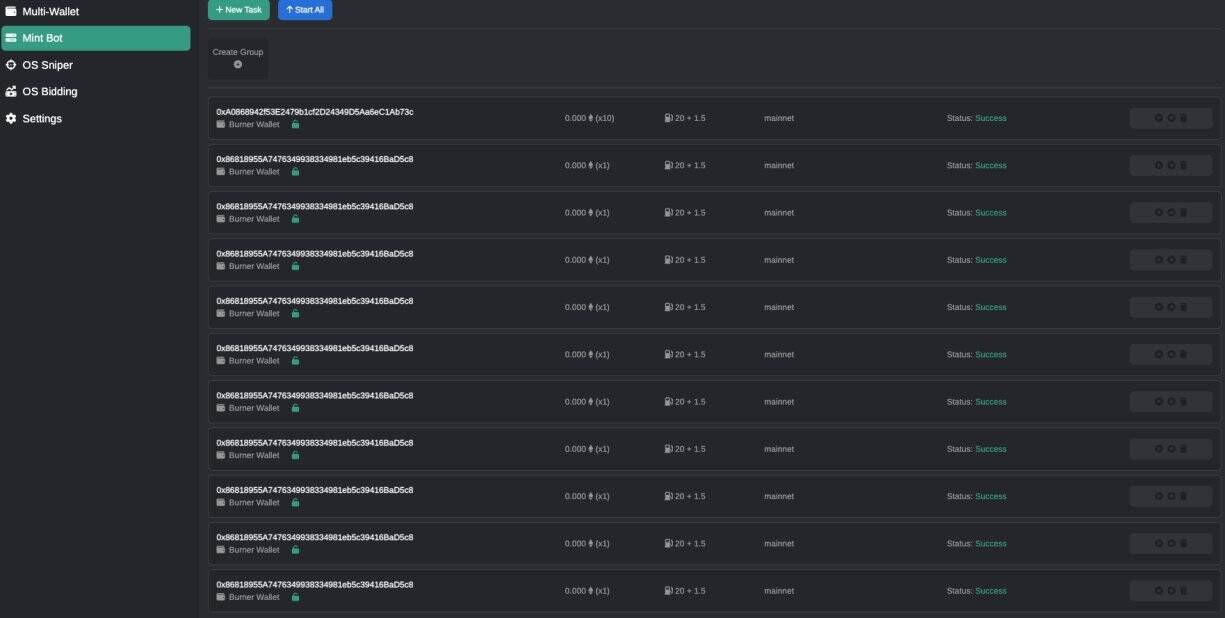Delete the 0xA0868942 task with the trash icon
Image resolution: width=1225 pixels, height=618 pixels.
[x=1183, y=118]
